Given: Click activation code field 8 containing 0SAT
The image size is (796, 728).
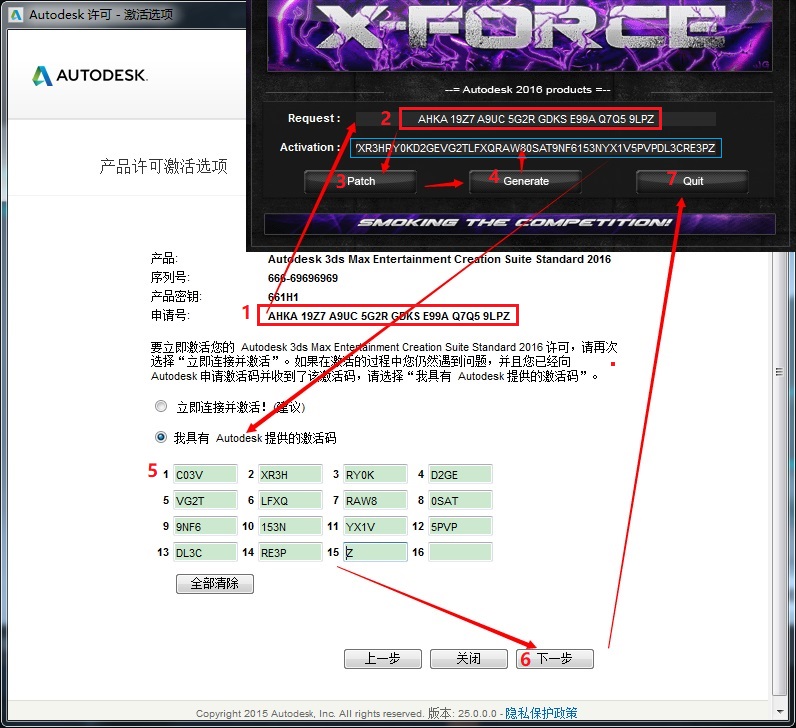Looking at the screenshot, I should pyautogui.click(x=460, y=500).
